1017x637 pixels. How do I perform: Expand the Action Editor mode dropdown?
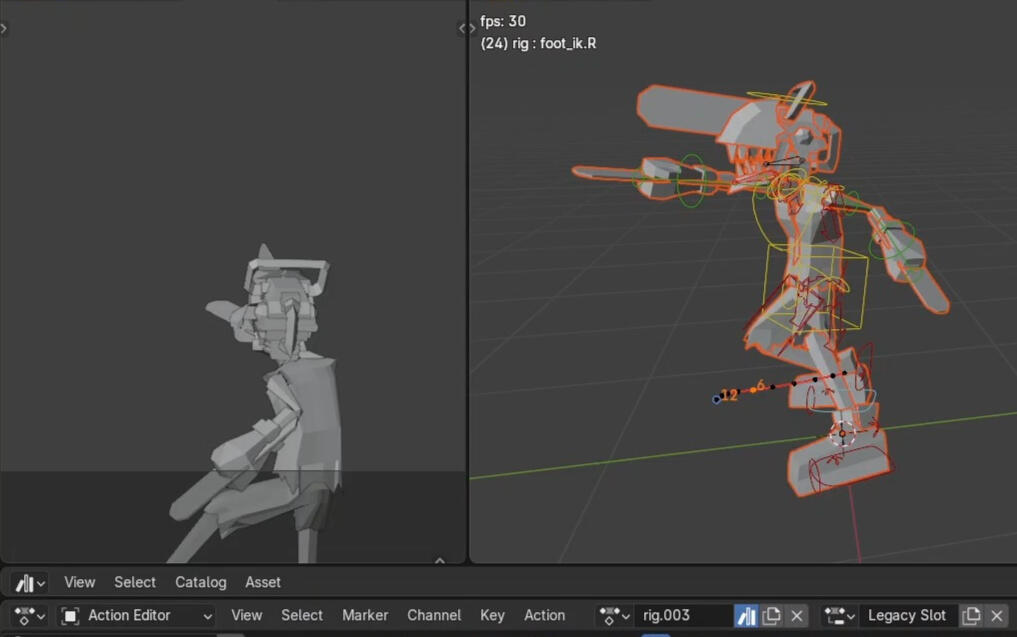click(136, 615)
